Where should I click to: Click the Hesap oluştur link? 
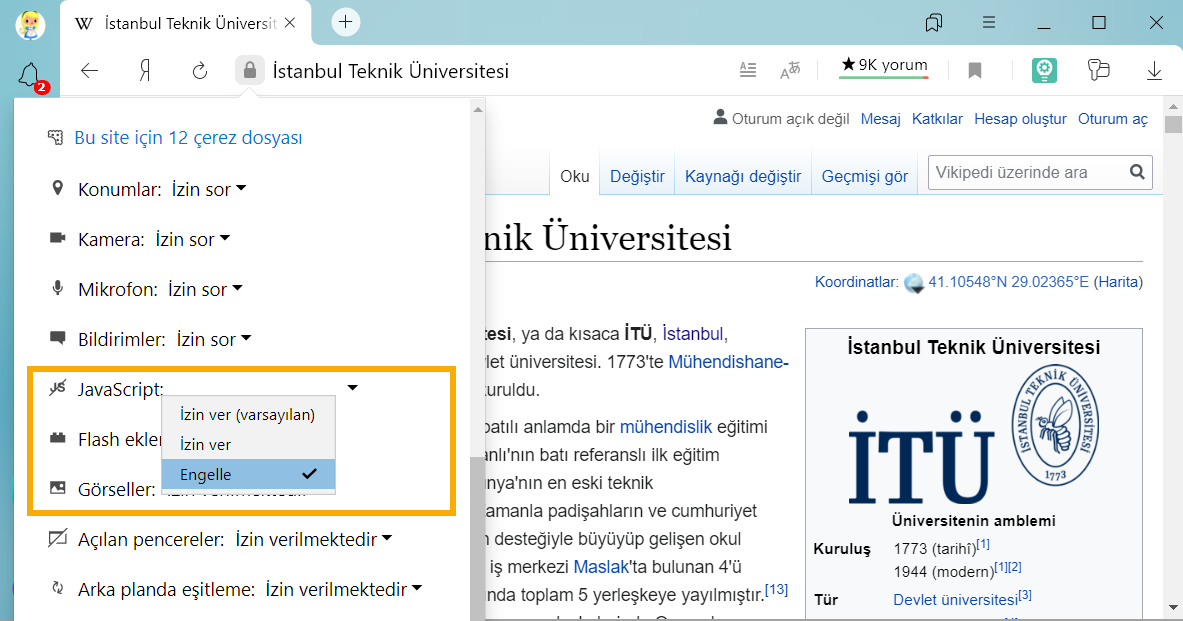point(1020,118)
